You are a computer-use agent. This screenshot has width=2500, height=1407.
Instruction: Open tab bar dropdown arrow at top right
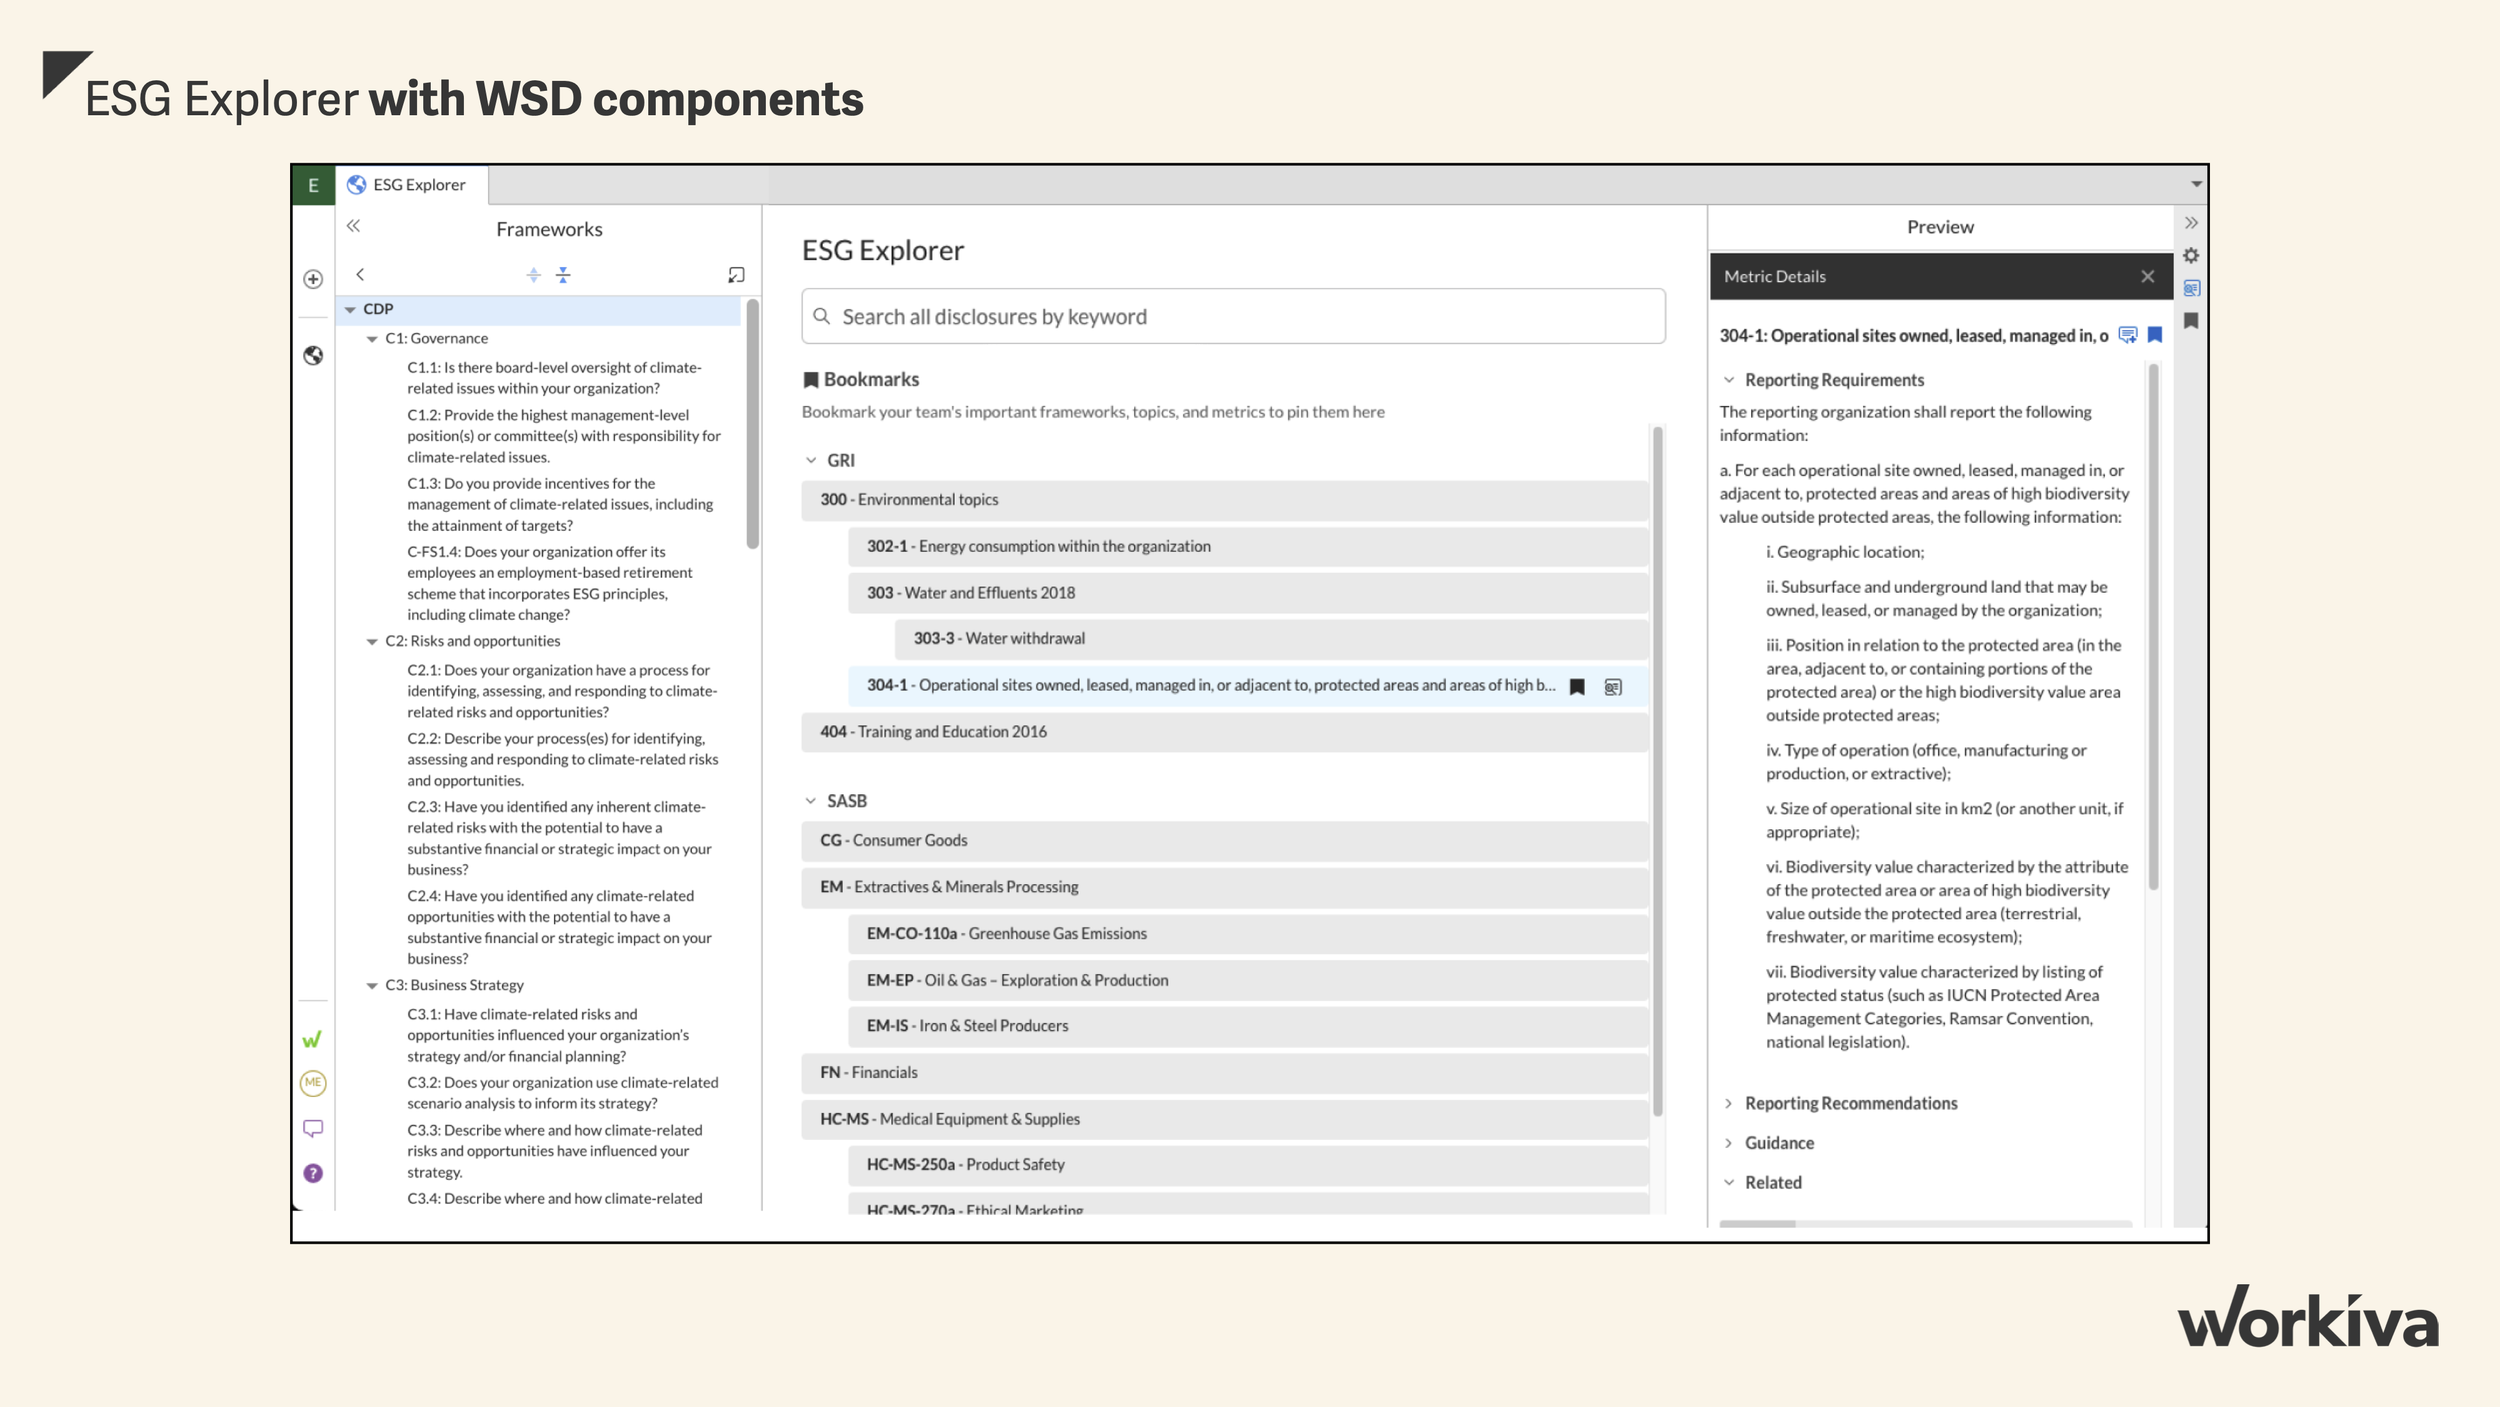(x=2196, y=184)
